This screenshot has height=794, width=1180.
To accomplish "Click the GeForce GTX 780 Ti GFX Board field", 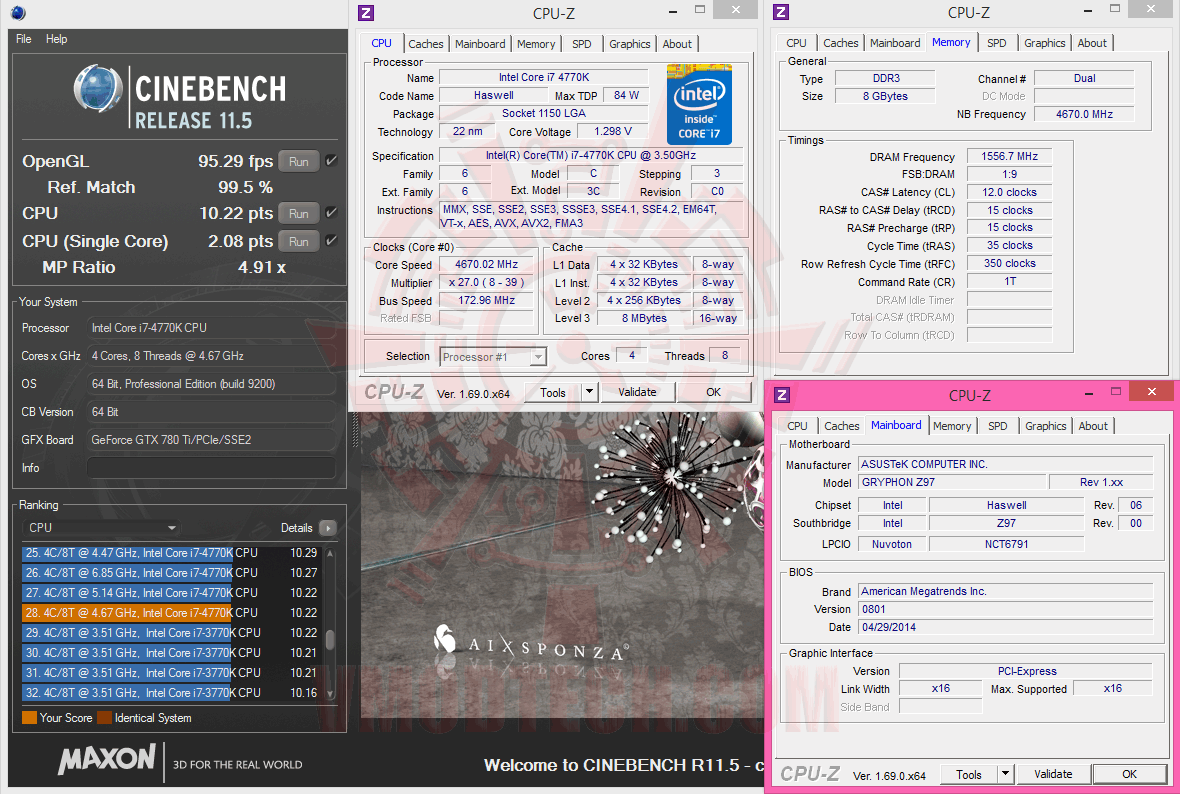I will [x=211, y=440].
